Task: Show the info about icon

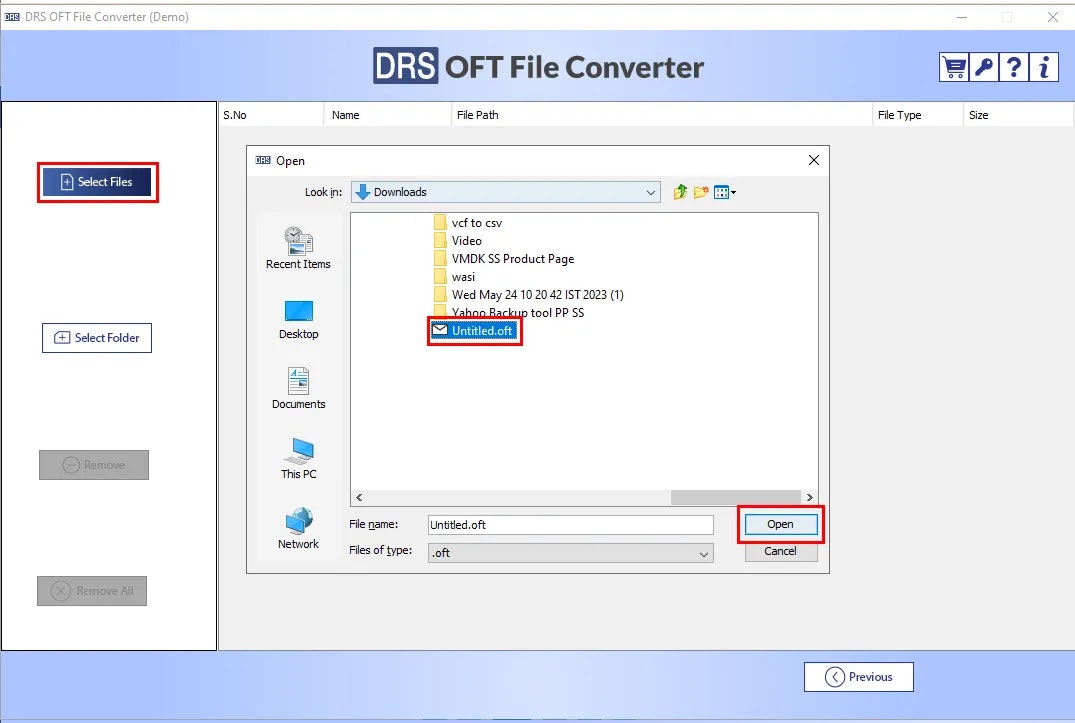Action: (x=1044, y=67)
